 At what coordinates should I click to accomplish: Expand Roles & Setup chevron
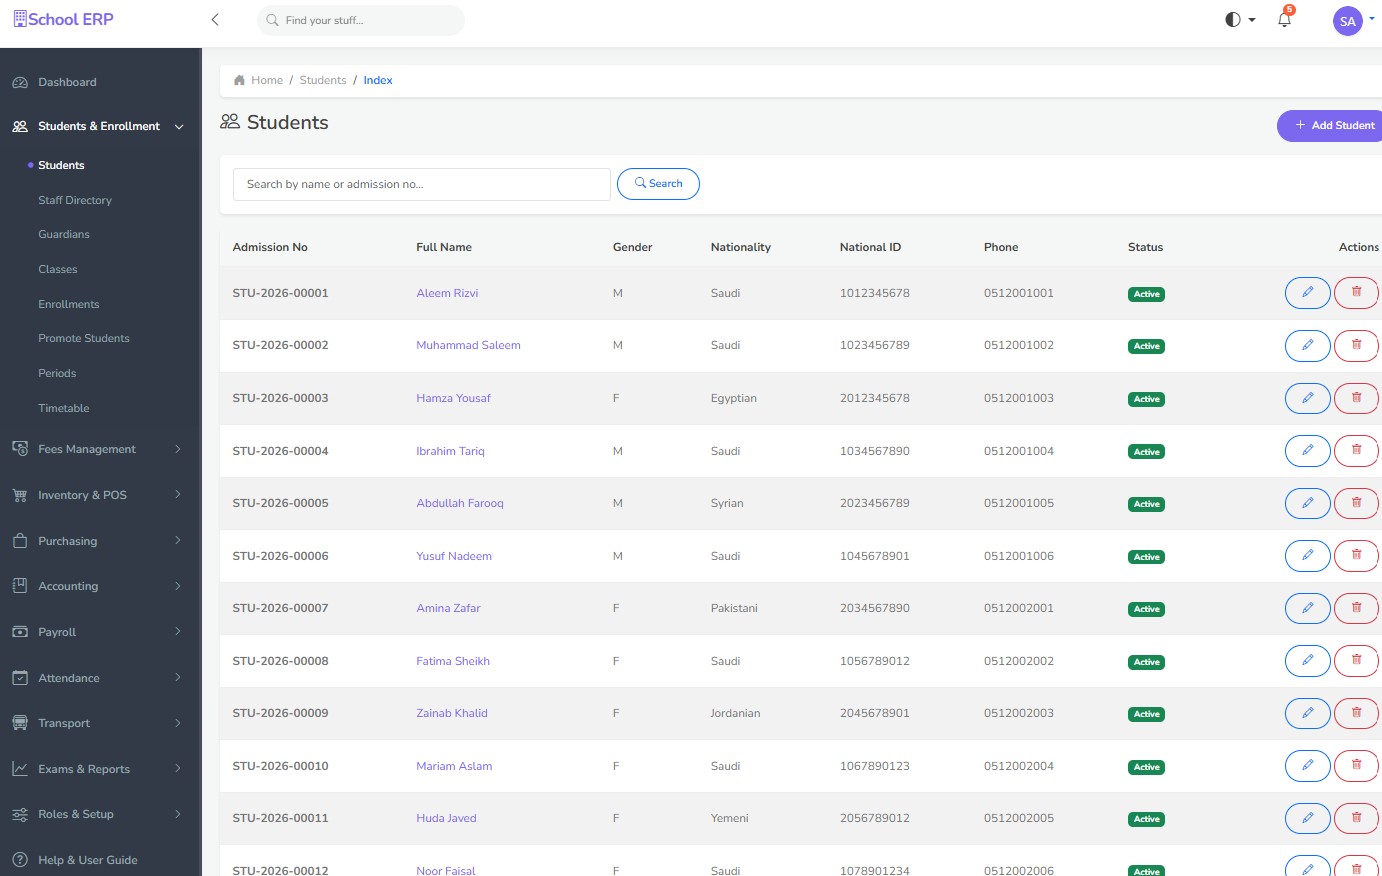coord(178,814)
